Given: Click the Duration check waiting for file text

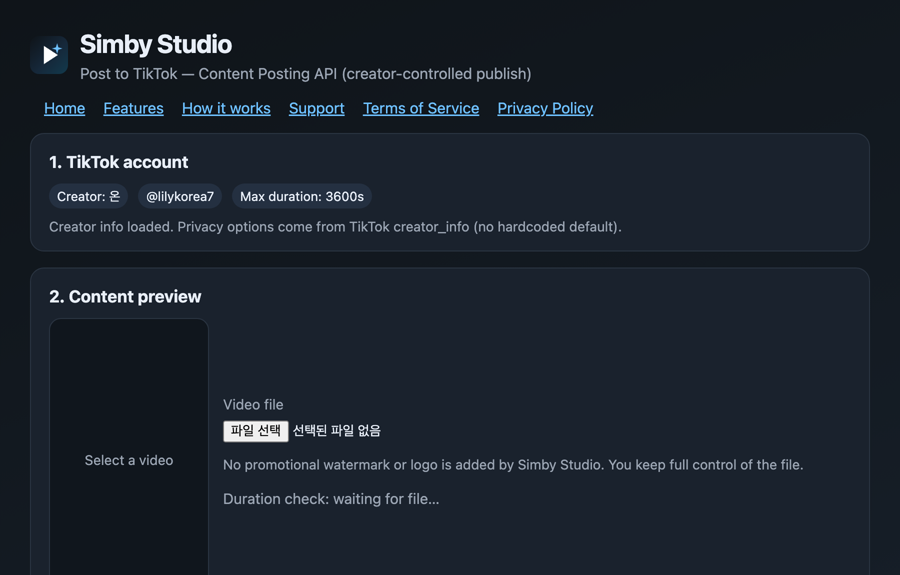Looking at the screenshot, I should pyautogui.click(x=331, y=499).
